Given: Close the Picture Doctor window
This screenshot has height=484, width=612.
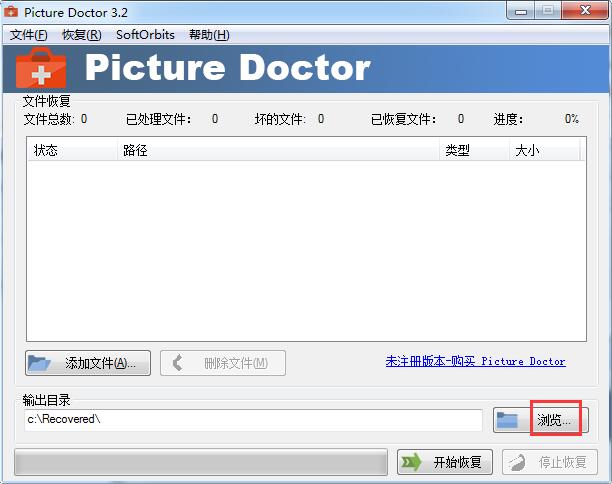Looking at the screenshot, I should click(585, 10).
